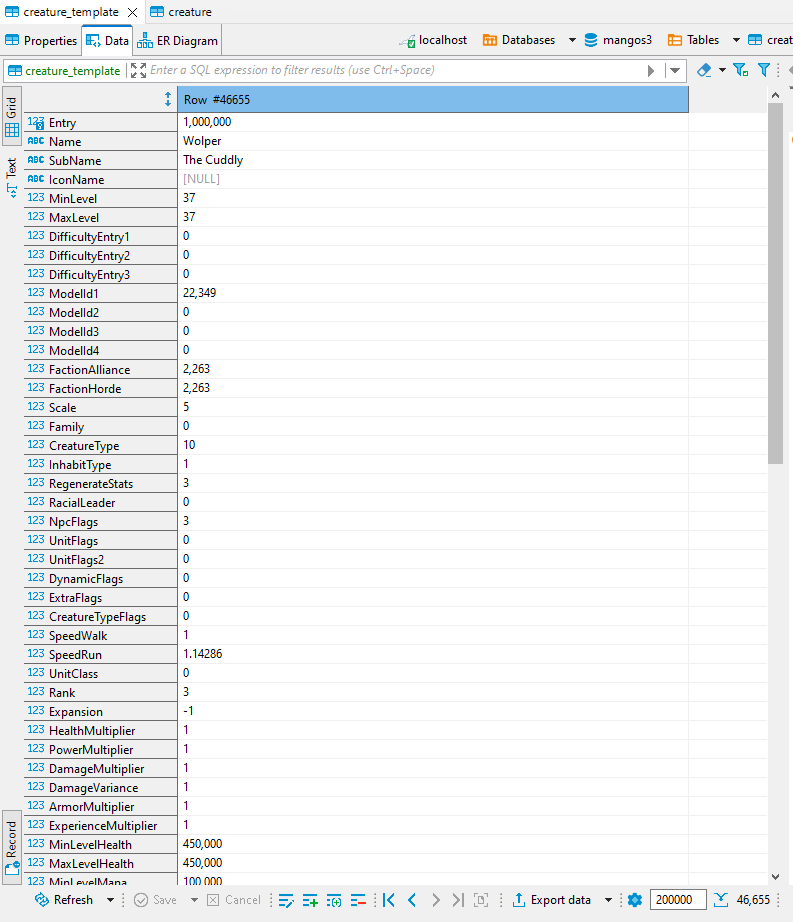The width and height of the screenshot is (793, 922).
Task: Click the Edit cell value icon
Action: (x=286, y=900)
